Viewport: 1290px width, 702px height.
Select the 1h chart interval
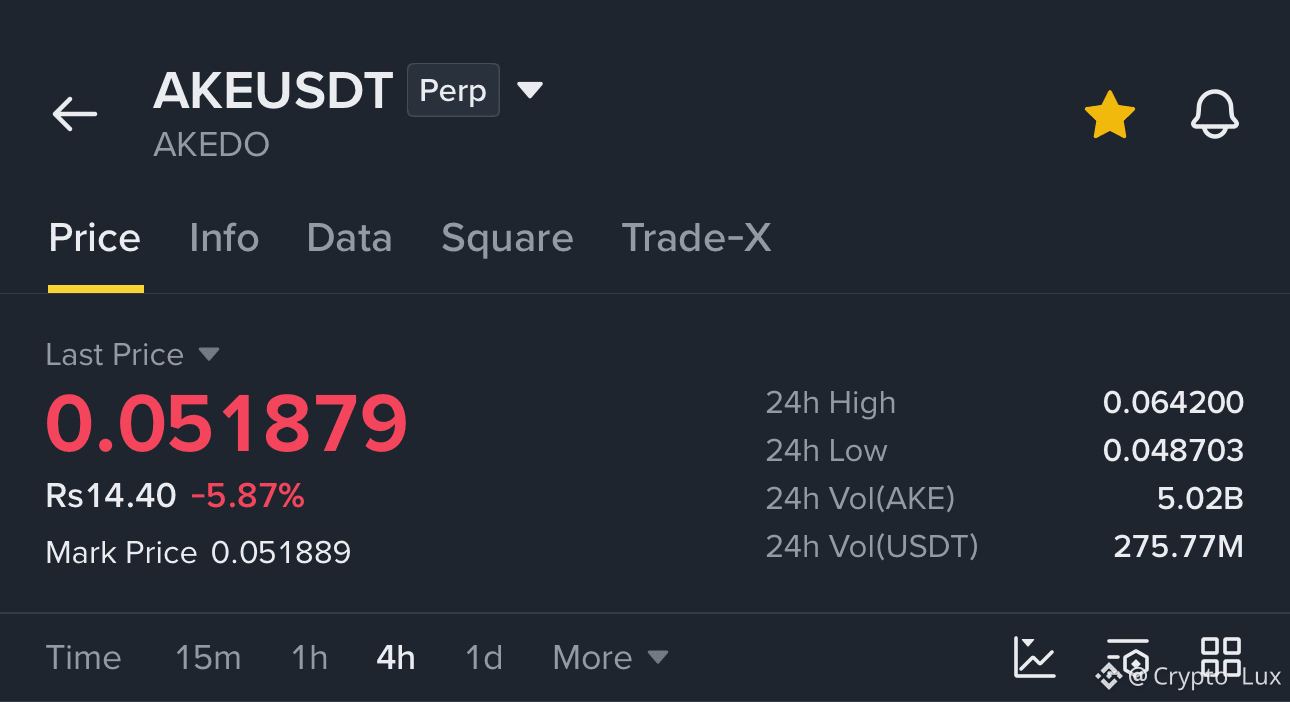[309, 657]
